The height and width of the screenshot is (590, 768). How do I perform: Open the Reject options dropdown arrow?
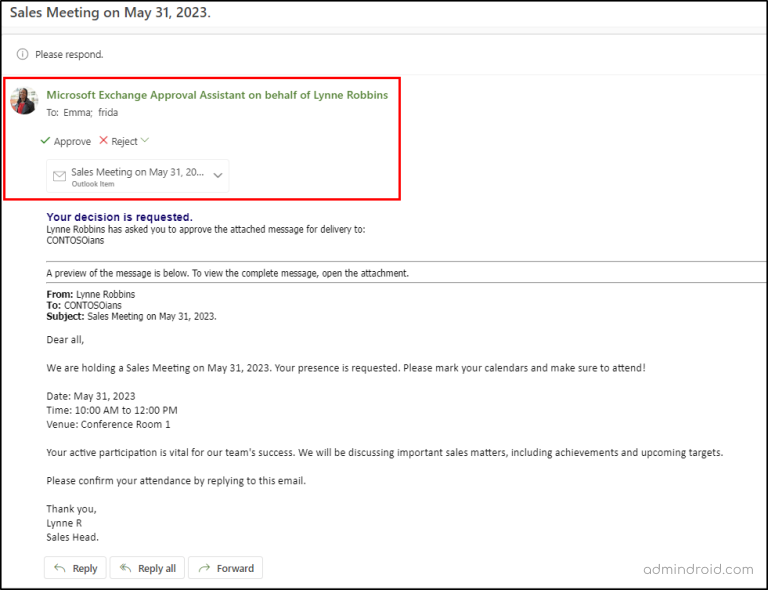pos(144,141)
